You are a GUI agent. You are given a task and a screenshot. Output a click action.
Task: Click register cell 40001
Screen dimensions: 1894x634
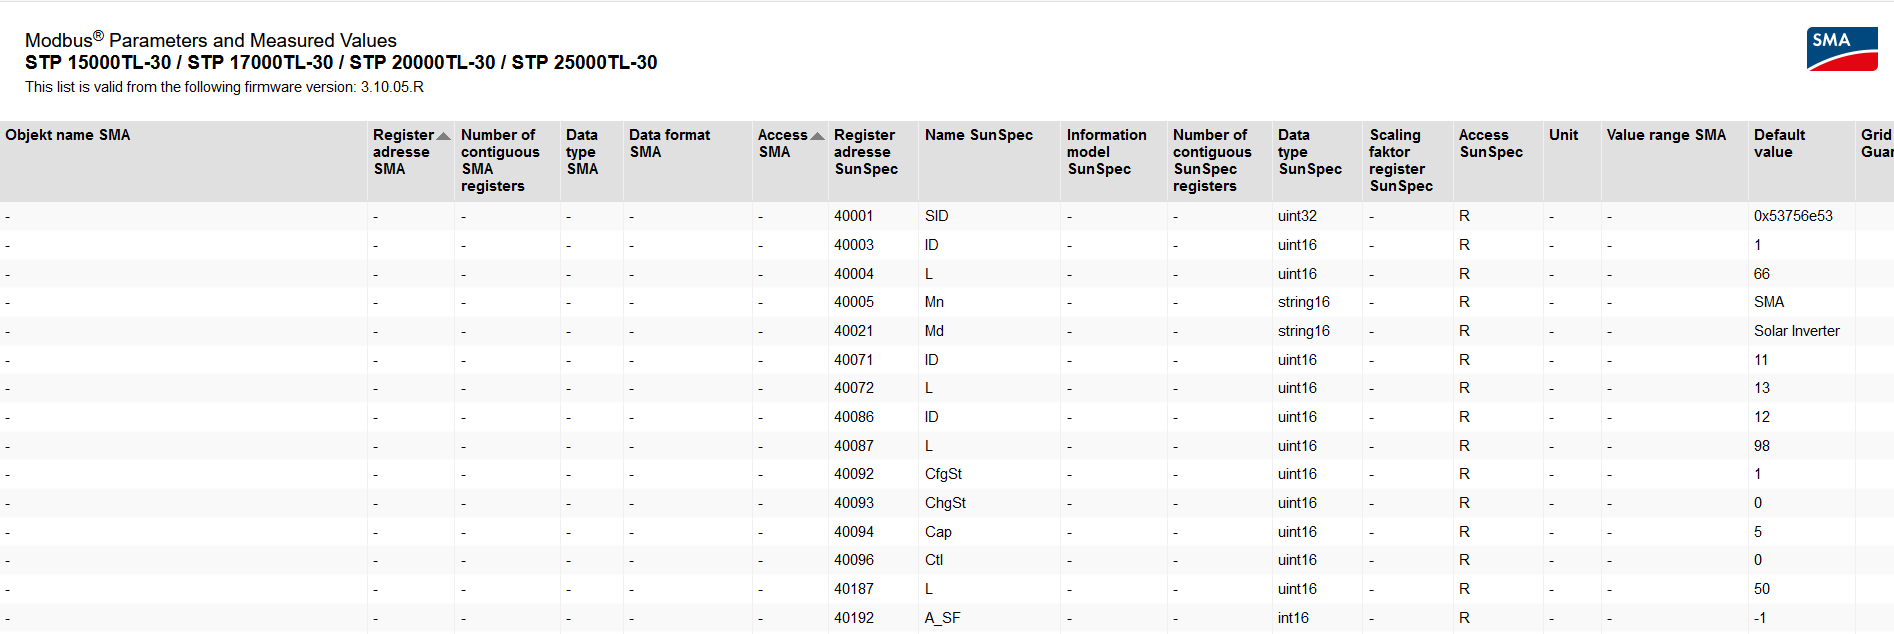tap(853, 216)
